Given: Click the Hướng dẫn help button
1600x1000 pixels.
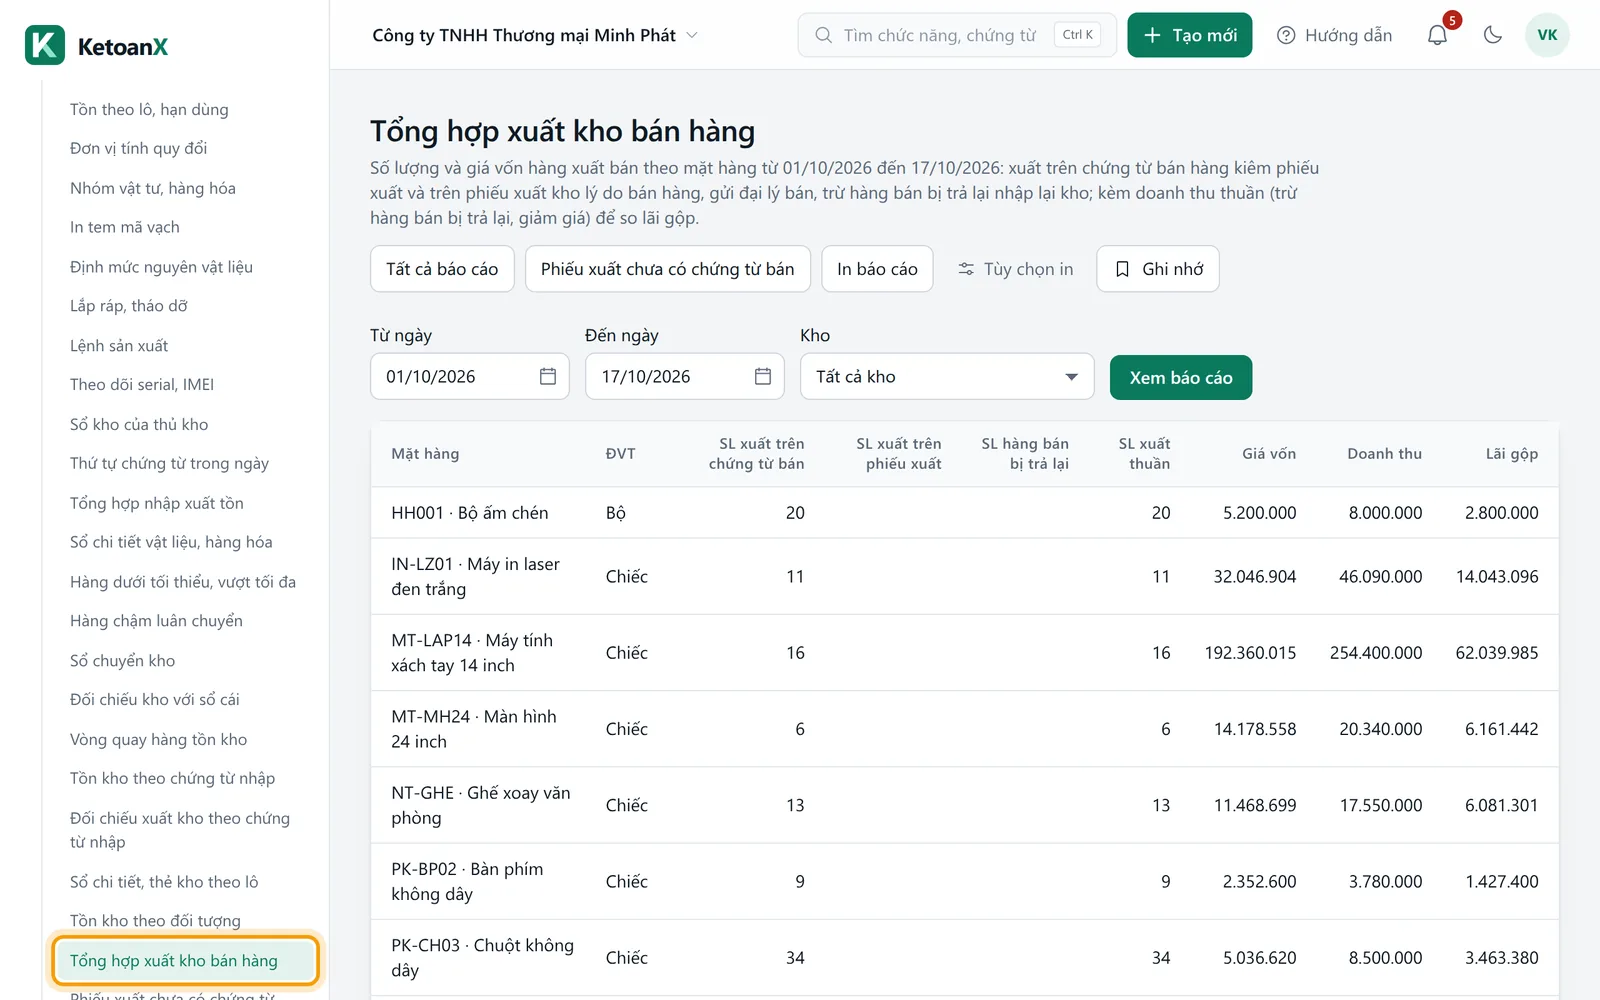Looking at the screenshot, I should click(x=1334, y=35).
